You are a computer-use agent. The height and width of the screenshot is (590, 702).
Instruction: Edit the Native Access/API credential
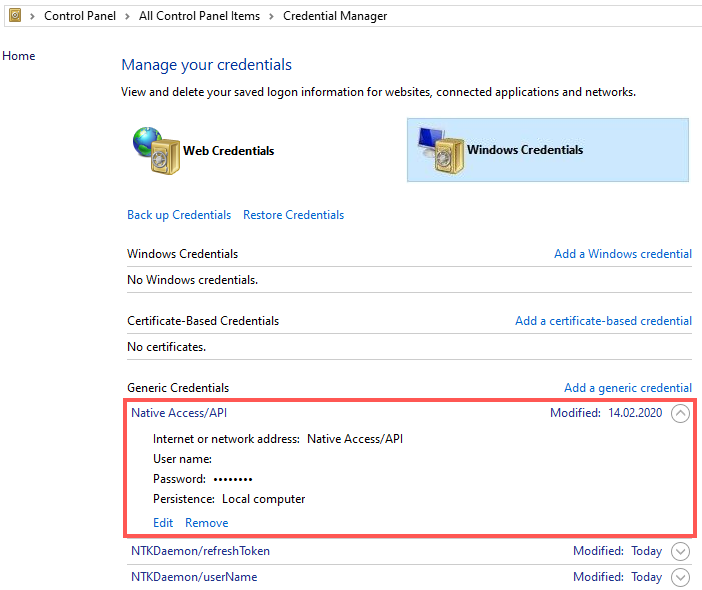click(x=163, y=523)
